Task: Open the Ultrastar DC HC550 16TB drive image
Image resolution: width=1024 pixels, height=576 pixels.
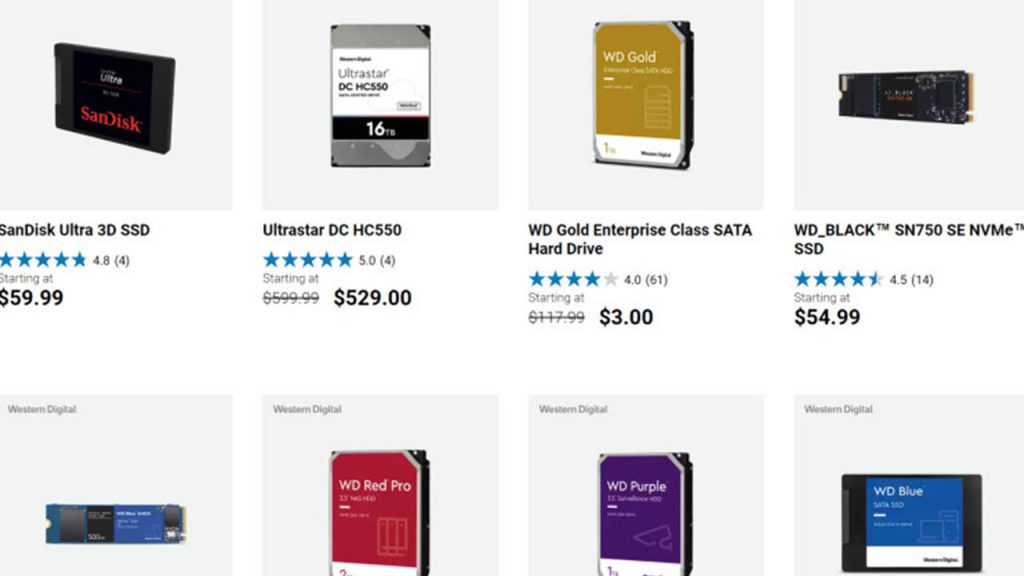Action: [380, 95]
